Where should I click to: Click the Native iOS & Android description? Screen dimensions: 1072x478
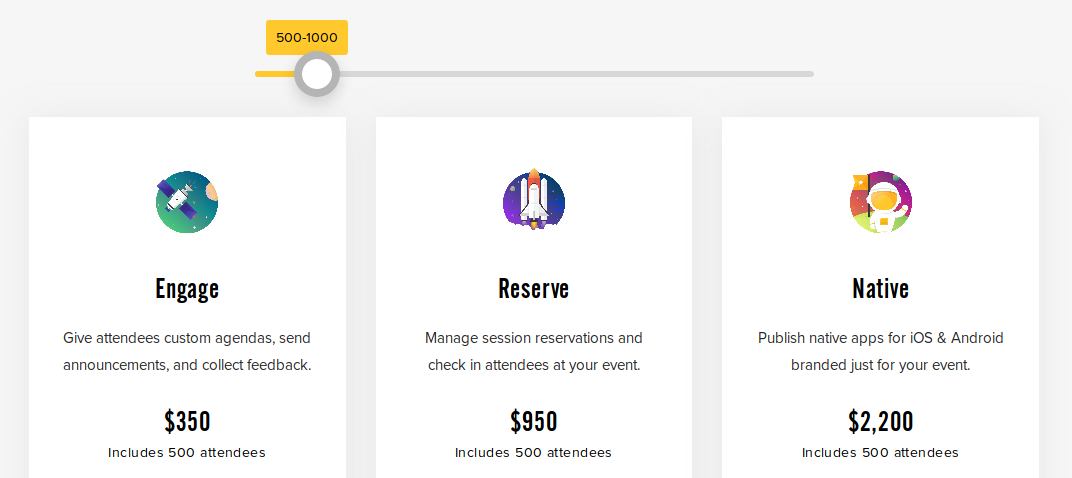[x=881, y=351]
